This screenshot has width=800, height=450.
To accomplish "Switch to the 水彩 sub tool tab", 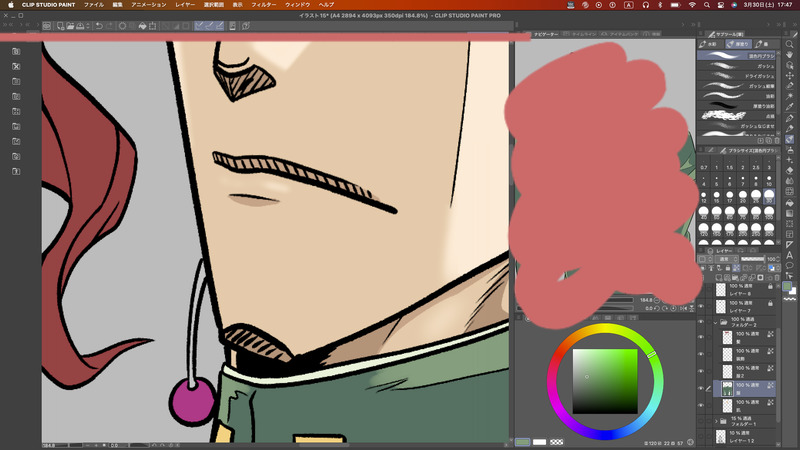I will point(709,44).
